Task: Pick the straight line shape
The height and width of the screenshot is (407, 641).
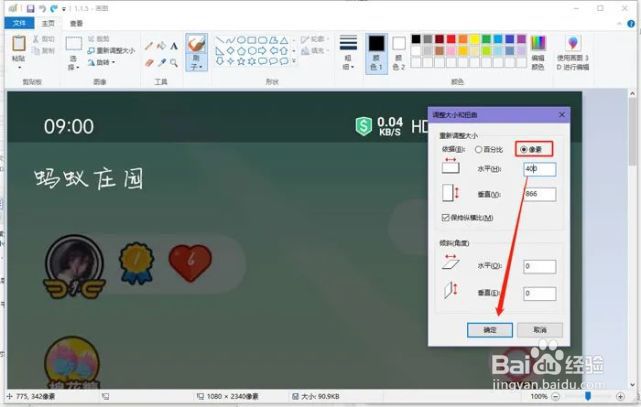Action: point(220,40)
